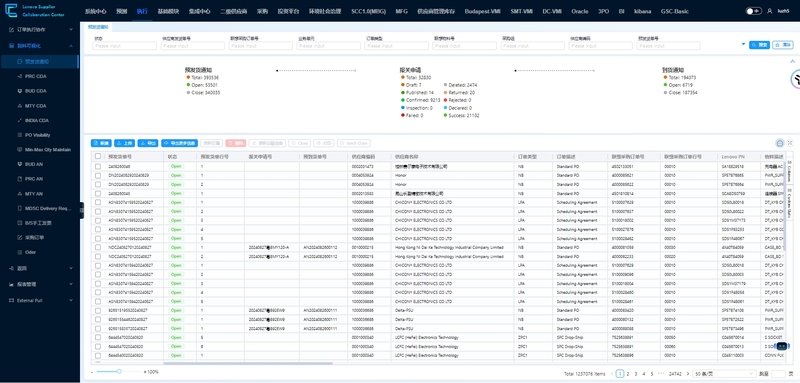Open PRC CDA in the sidebar
Image resolution: width=800 pixels, height=383 pixels.
[36, 76]
